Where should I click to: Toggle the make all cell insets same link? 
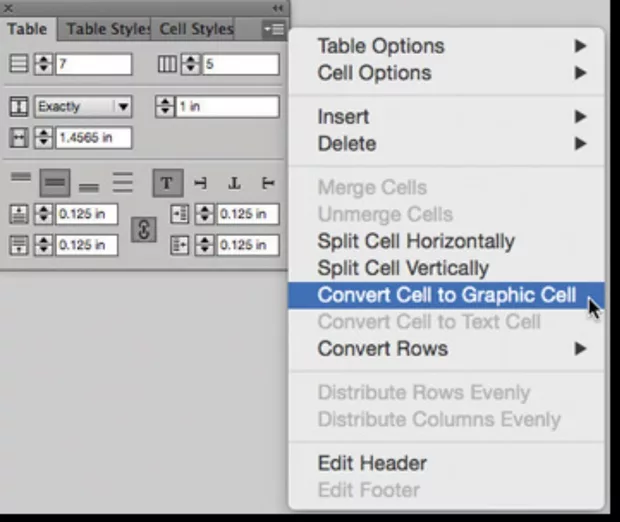(144, 229)
